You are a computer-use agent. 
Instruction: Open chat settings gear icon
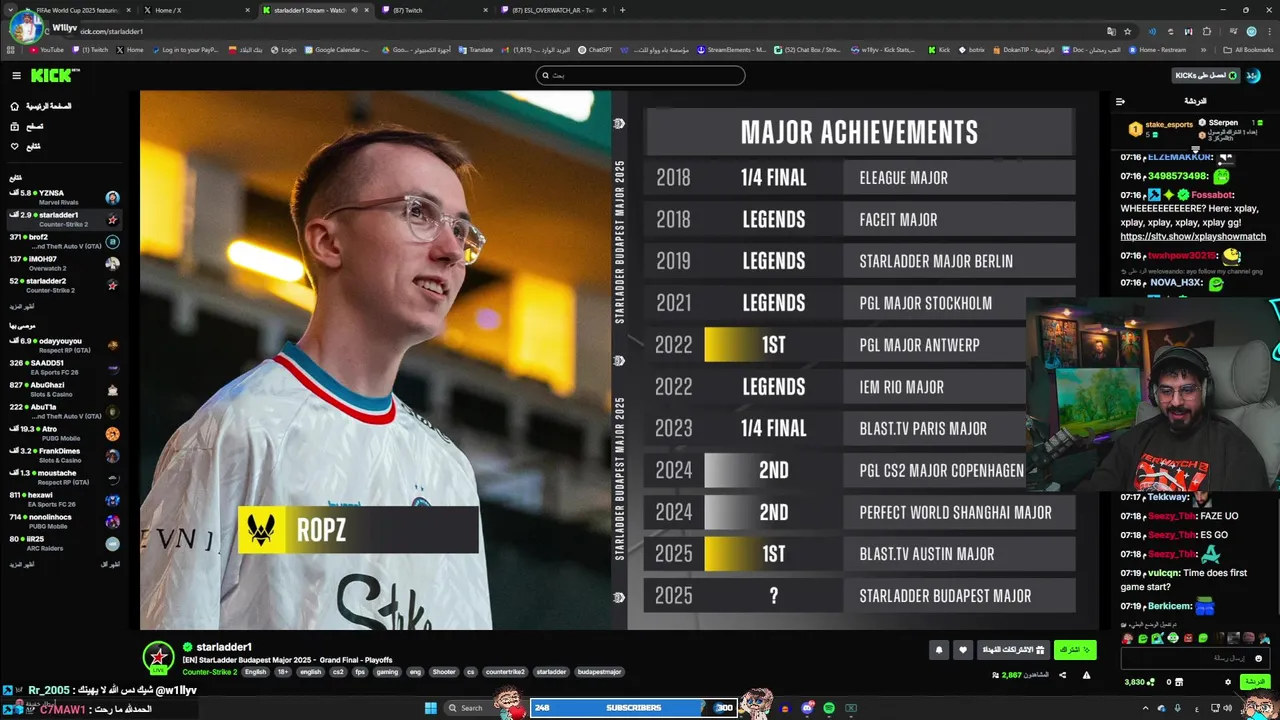pyautogui.click(x=1228, y=682)
